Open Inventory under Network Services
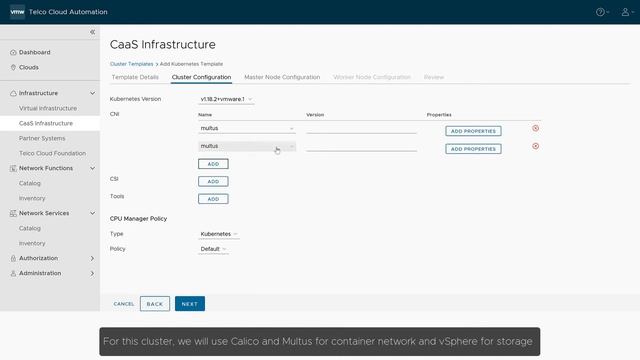Image resolution: width=640 pixels, height=360 pixels. point(32,243)
